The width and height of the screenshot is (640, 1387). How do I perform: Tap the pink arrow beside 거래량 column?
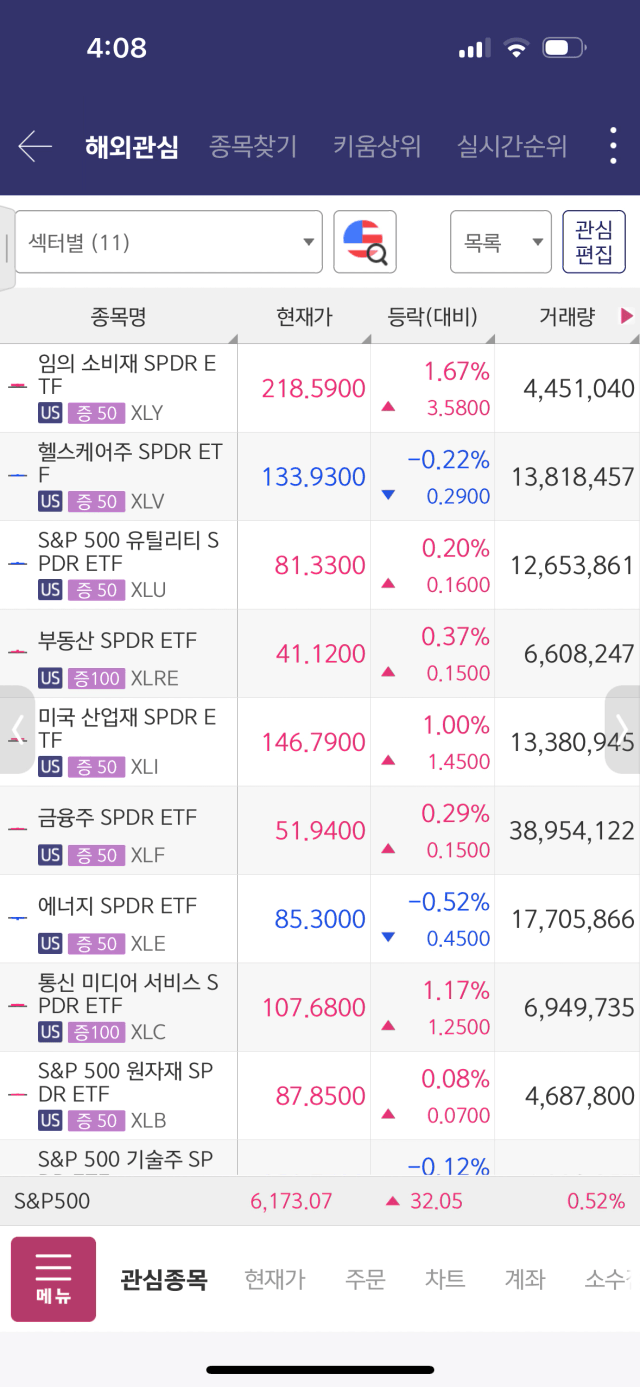(x=627, y=317)
